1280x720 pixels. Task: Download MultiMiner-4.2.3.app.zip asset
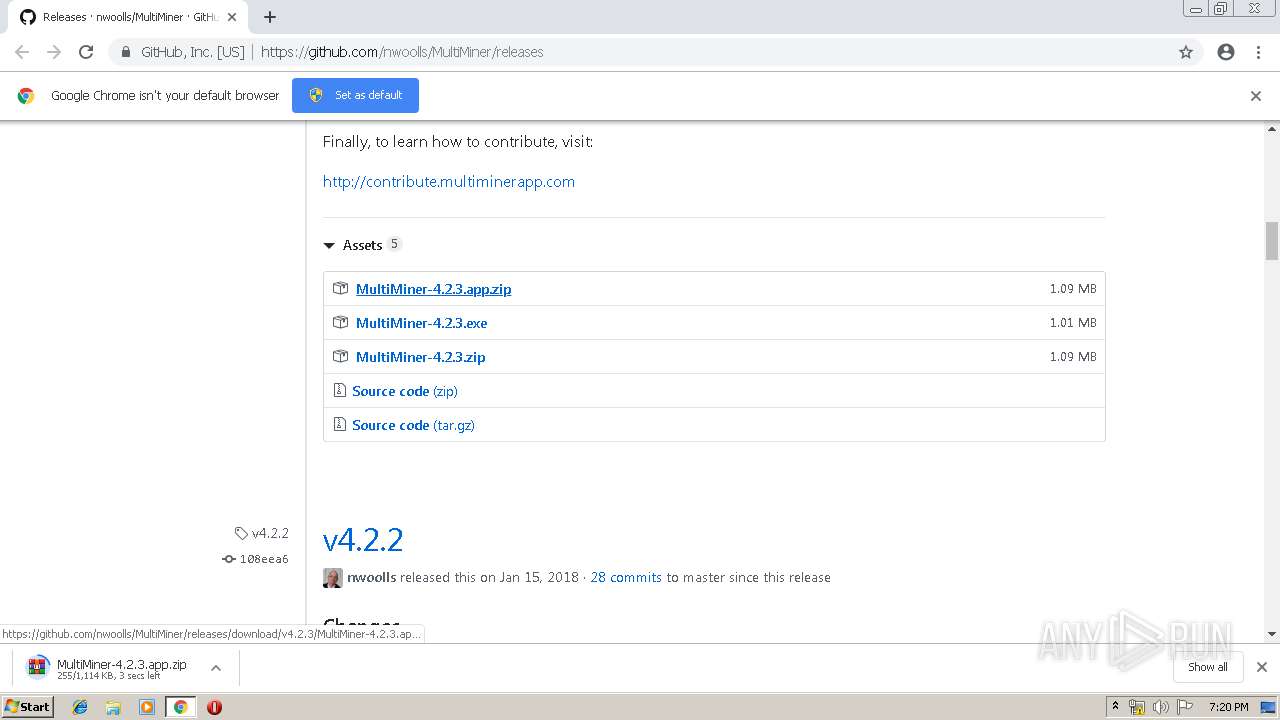(x=433, y=289)
